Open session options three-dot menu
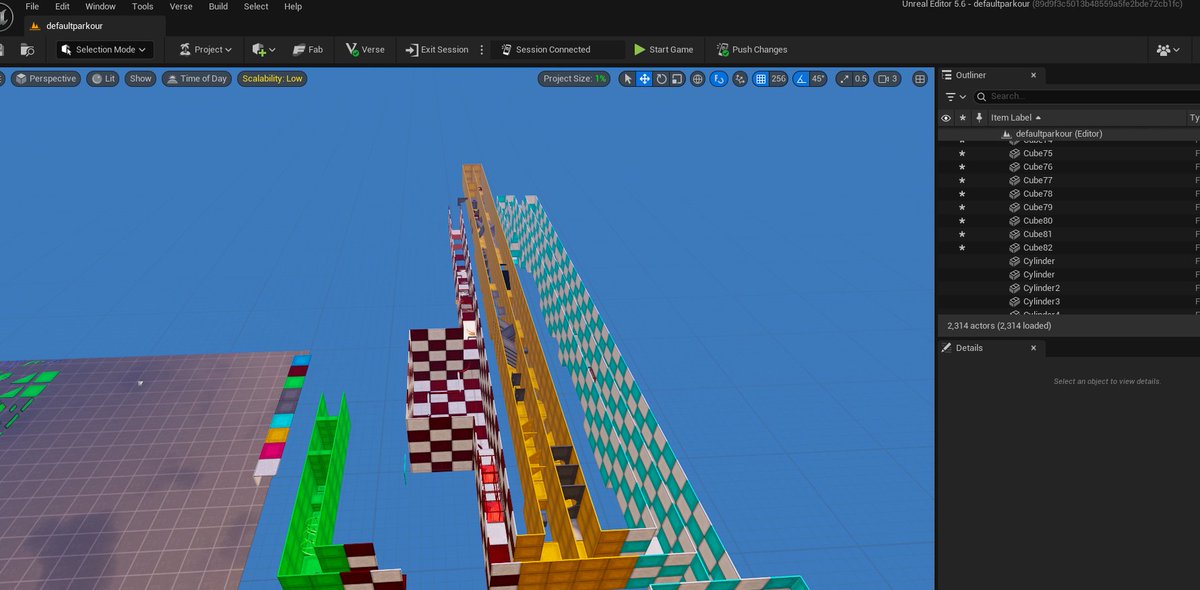This screenshot has width=1200, height=590. 482,49
